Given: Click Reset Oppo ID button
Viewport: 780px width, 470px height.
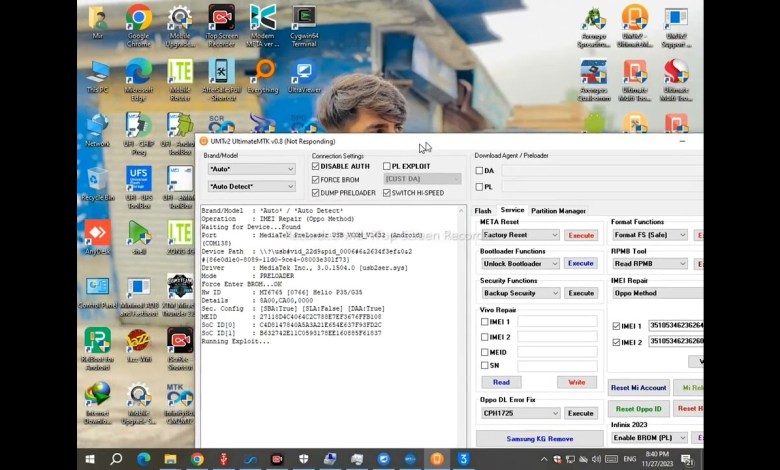Looking at the screenshot, I should (639, 409).
